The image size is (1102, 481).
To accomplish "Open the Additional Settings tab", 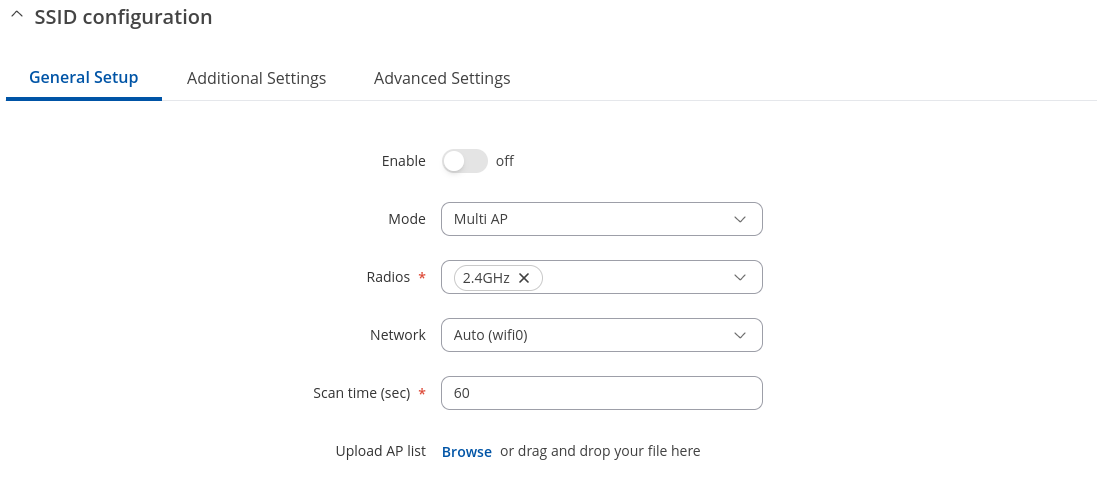I will coord(256,78).
